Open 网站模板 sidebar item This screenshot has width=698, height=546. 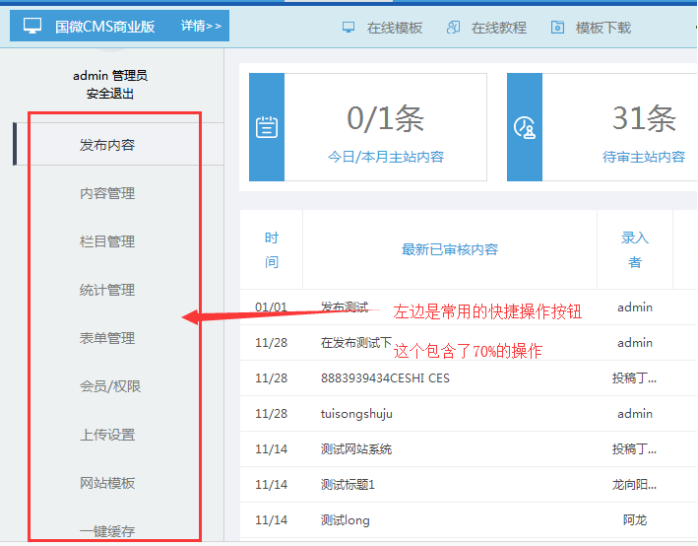coord(107,483)
